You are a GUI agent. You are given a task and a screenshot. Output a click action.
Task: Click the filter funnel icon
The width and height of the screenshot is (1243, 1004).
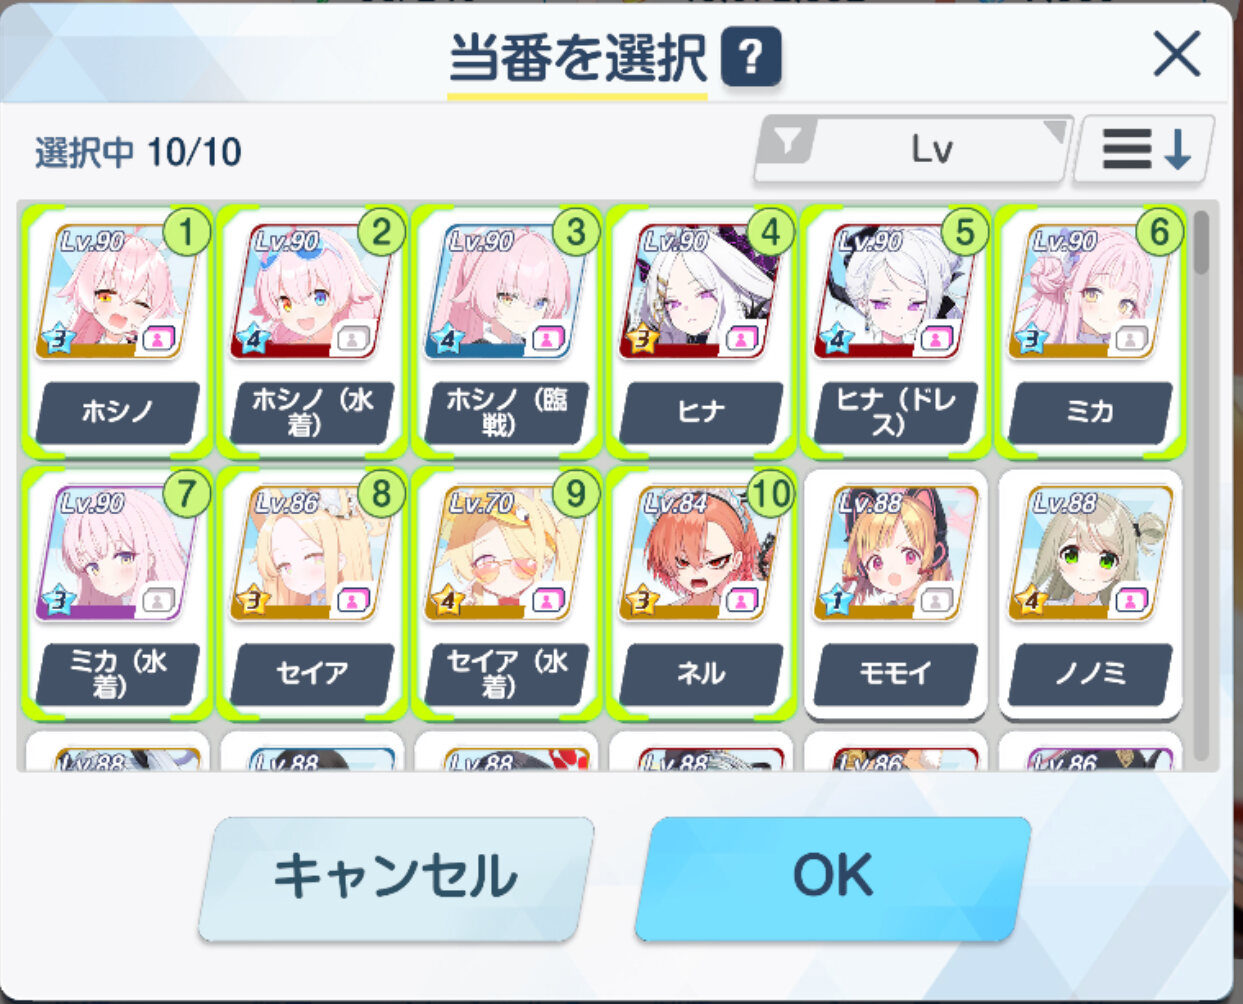[789, 143]
